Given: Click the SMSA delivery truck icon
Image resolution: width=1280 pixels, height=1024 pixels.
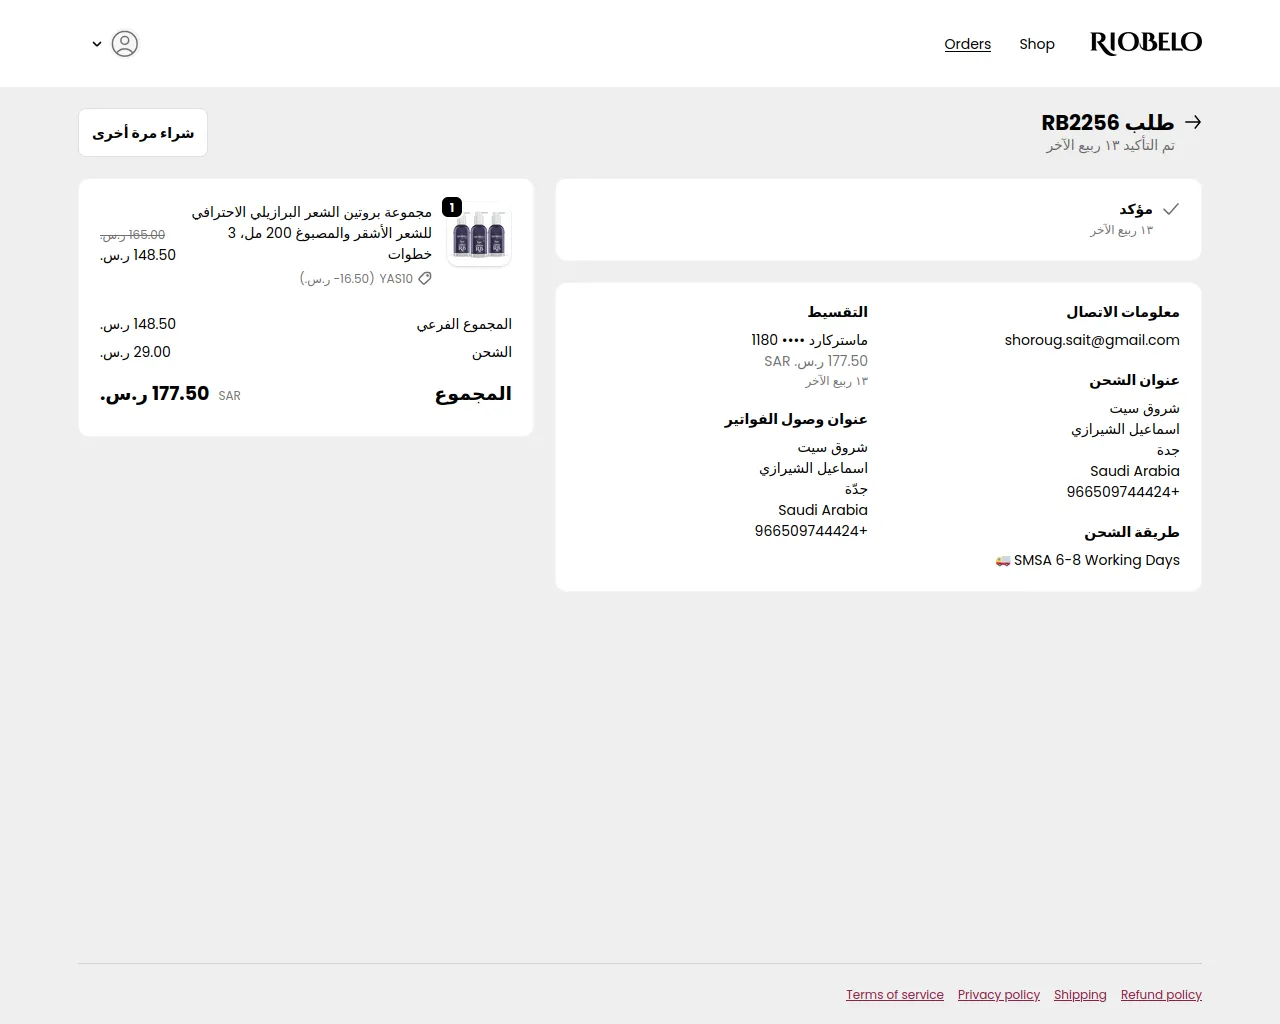Looking at the screenshot, I should pos(1003,560).
